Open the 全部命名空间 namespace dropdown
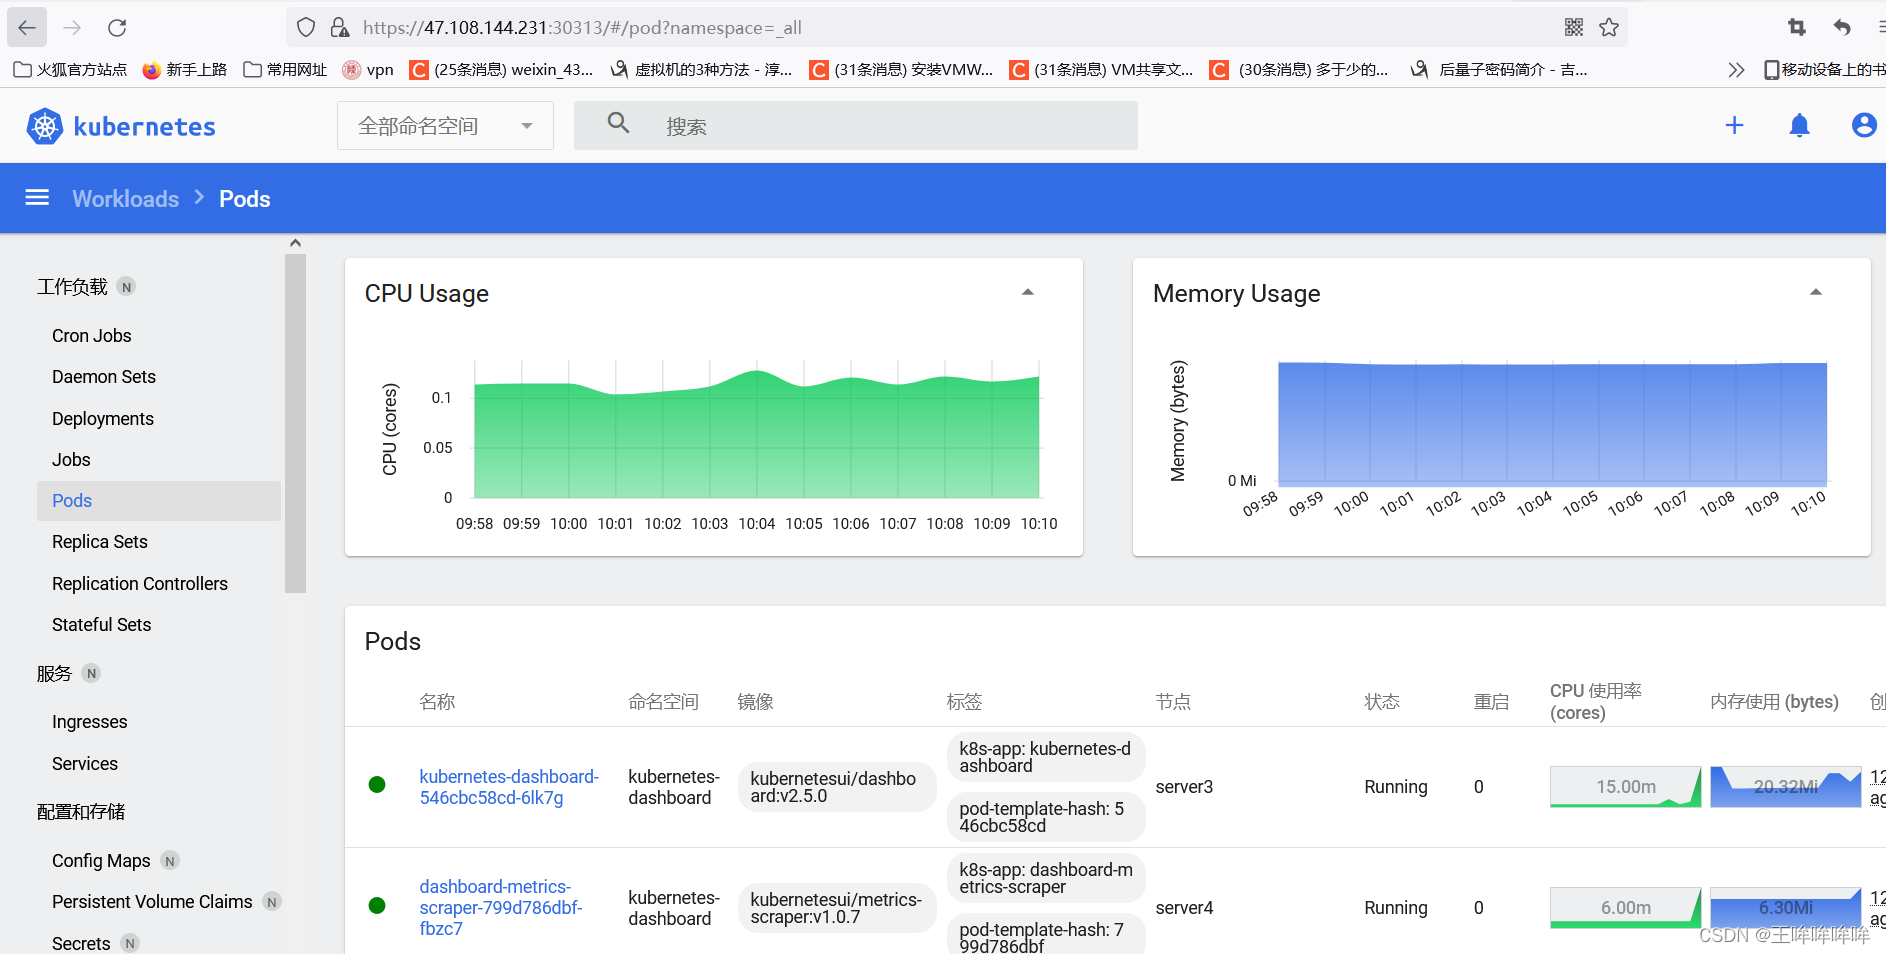 coord(445,126)
